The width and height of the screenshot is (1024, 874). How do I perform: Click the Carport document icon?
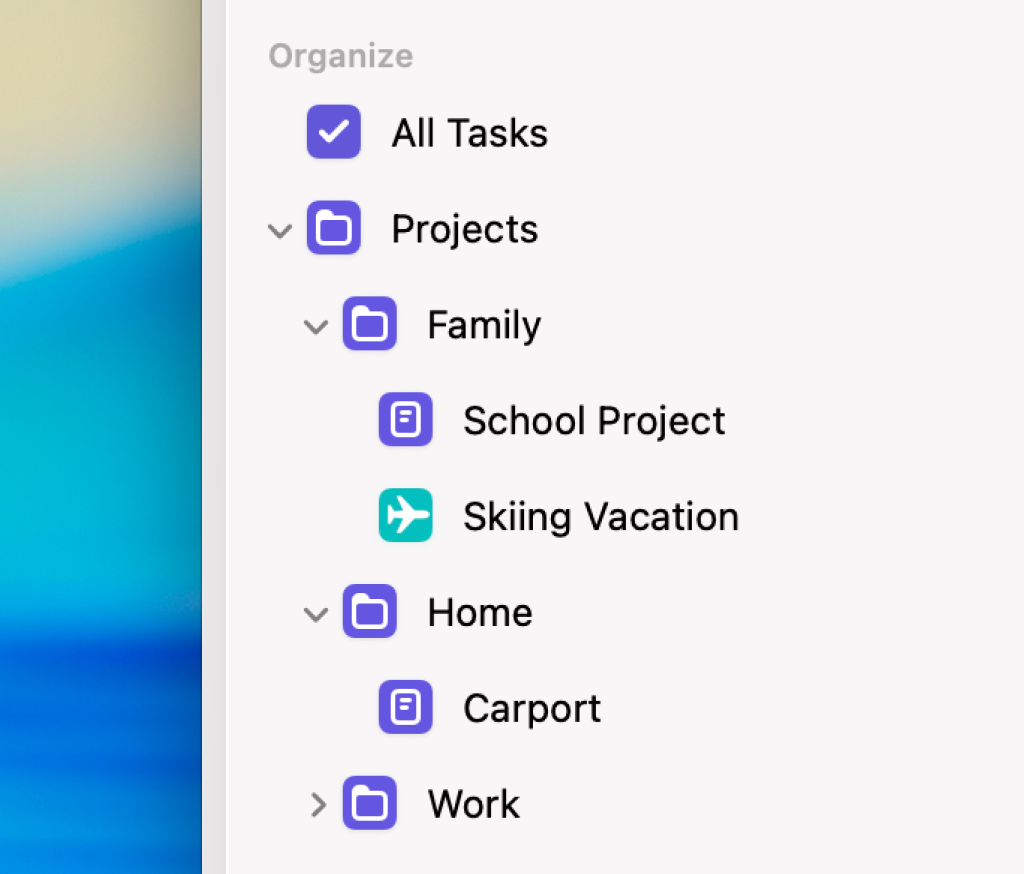click(405, 708)
